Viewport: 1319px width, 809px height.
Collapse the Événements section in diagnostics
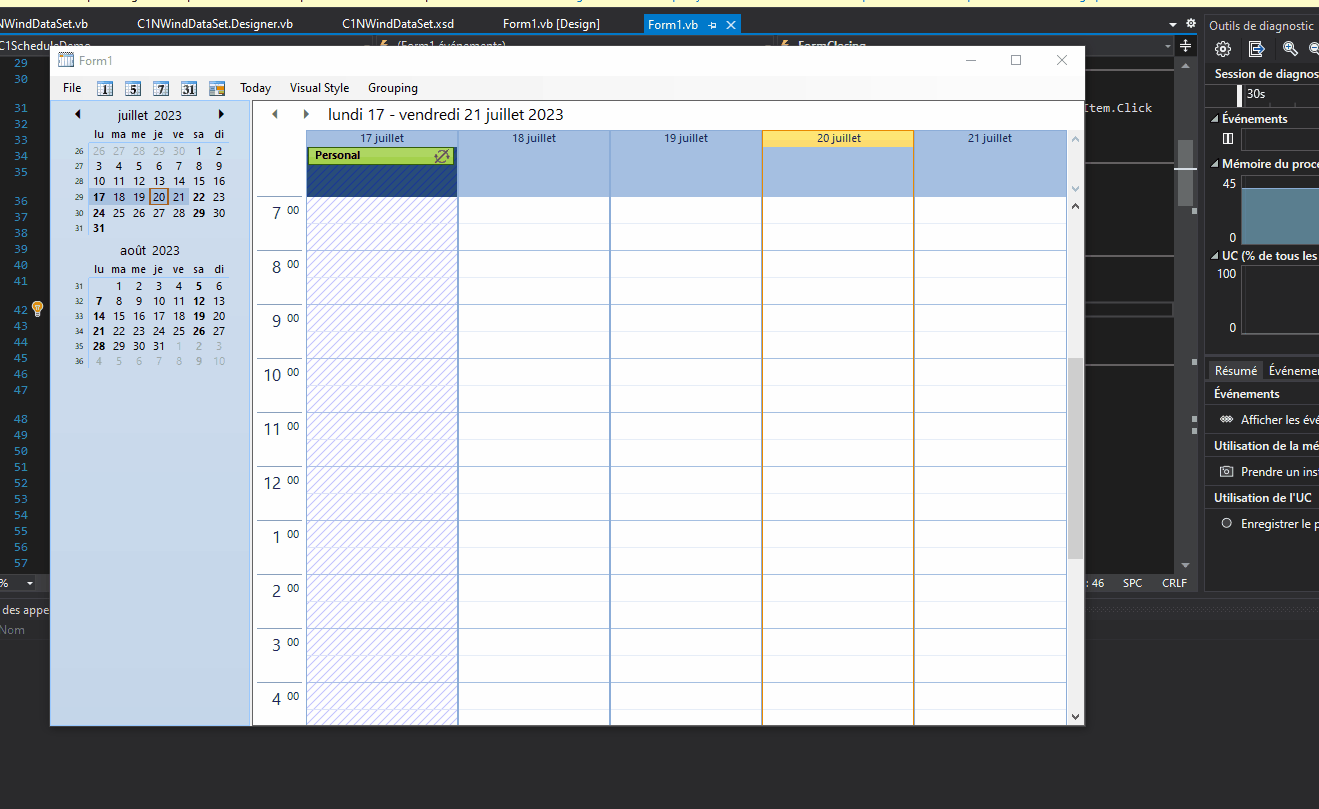point(1215,119)
